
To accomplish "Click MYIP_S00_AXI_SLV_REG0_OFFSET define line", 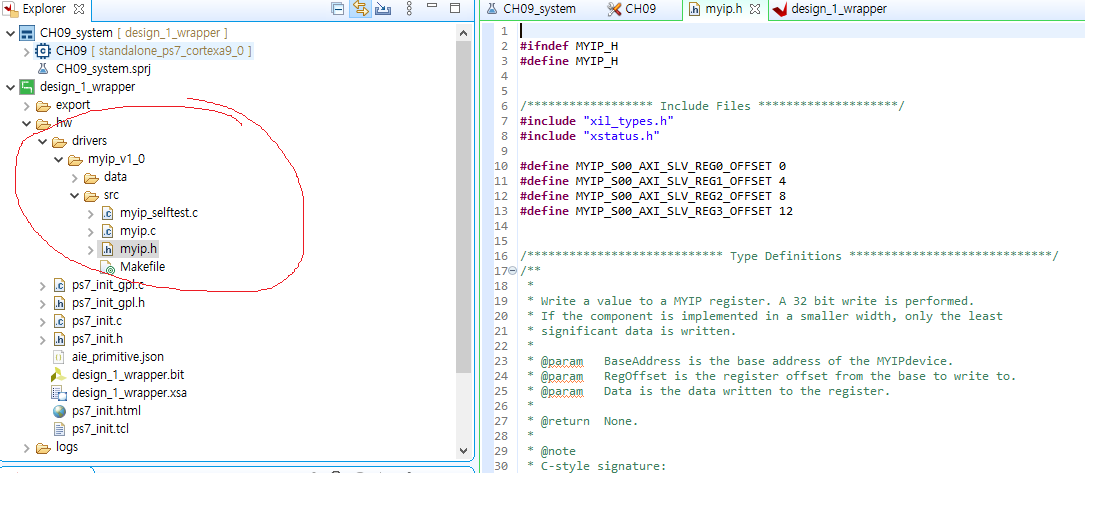I will [x=653, y=166].
